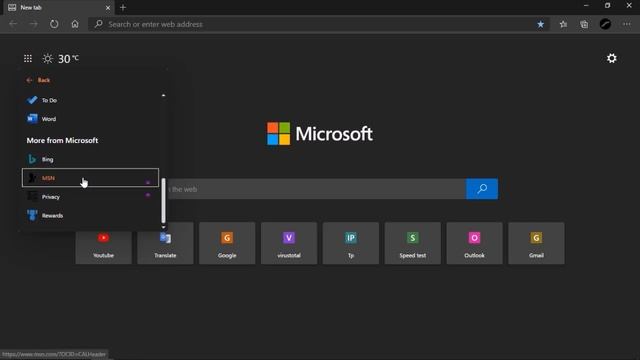Open the Speed test quick link

click(x=413, y=243)
